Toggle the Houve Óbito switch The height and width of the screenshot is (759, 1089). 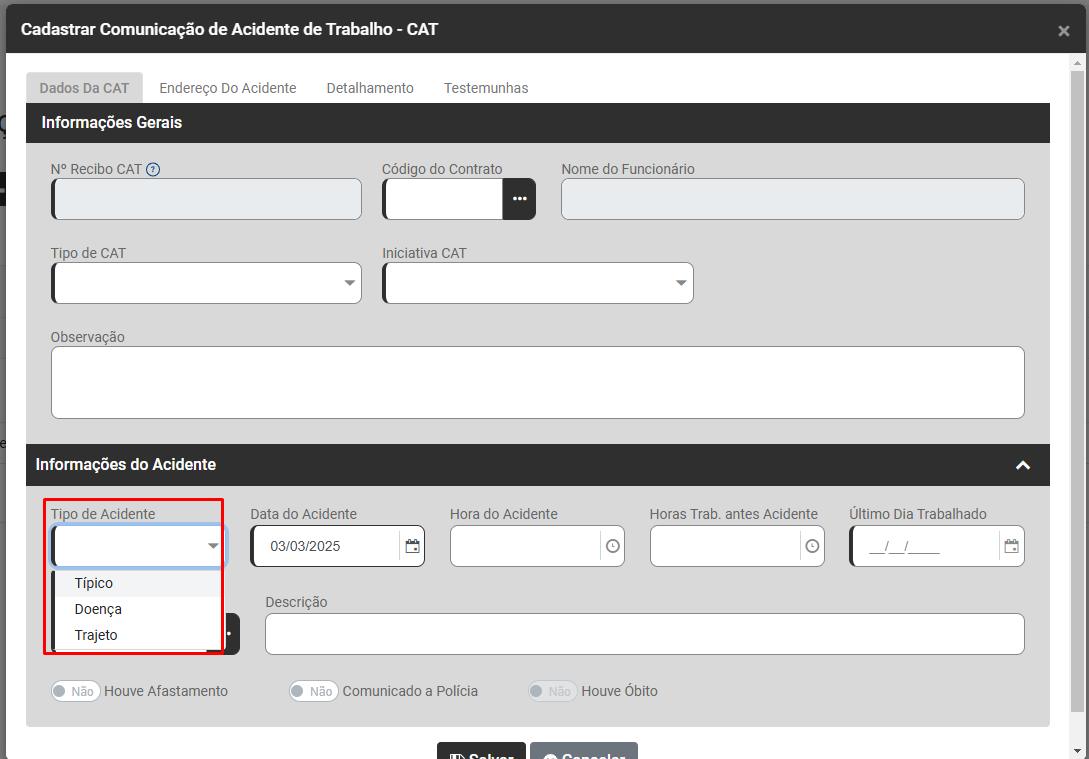click(x=553, y=692)
